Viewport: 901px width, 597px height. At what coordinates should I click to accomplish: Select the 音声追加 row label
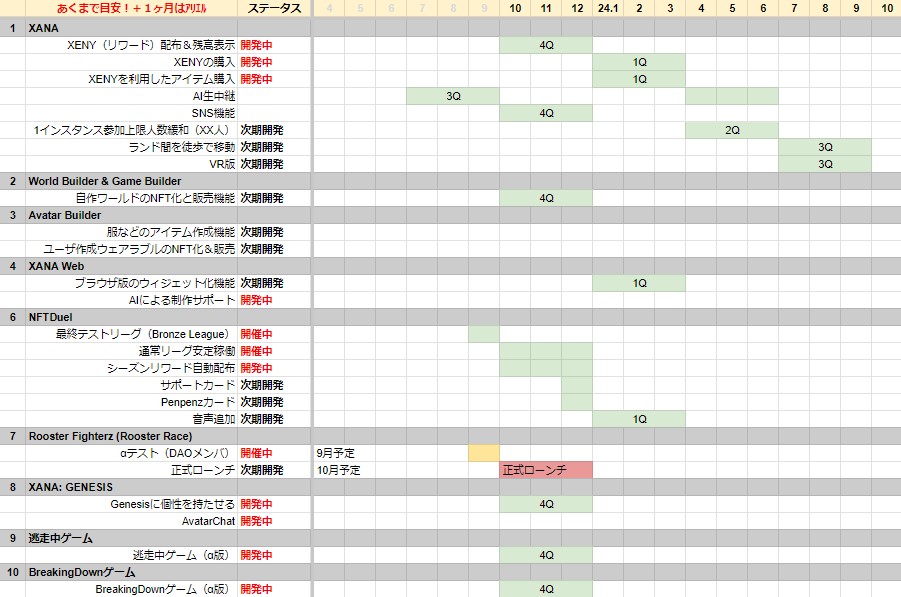tap(214, 419)
